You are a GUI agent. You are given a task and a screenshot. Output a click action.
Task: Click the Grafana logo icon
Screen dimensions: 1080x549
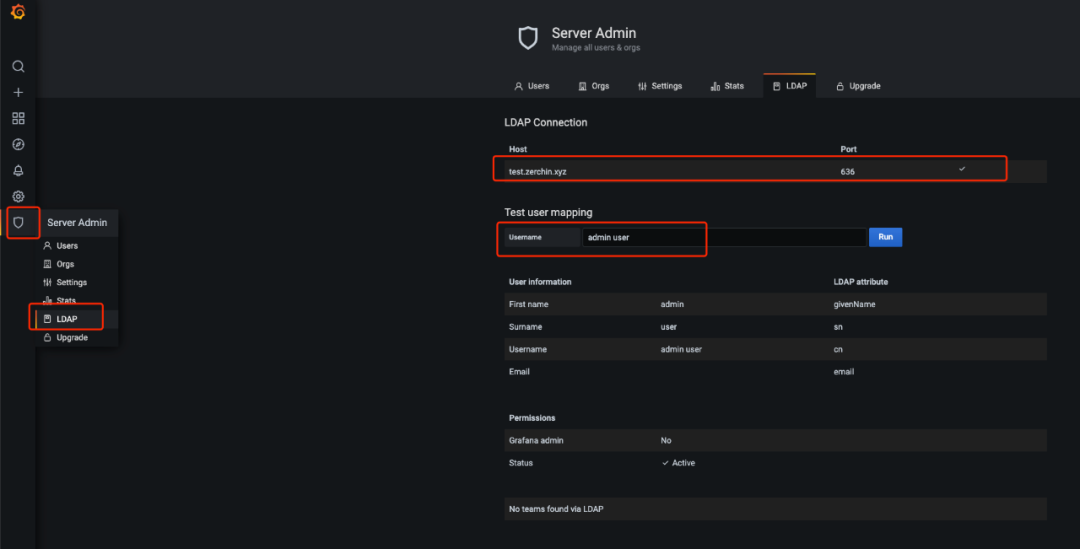[x=18, y=13]
